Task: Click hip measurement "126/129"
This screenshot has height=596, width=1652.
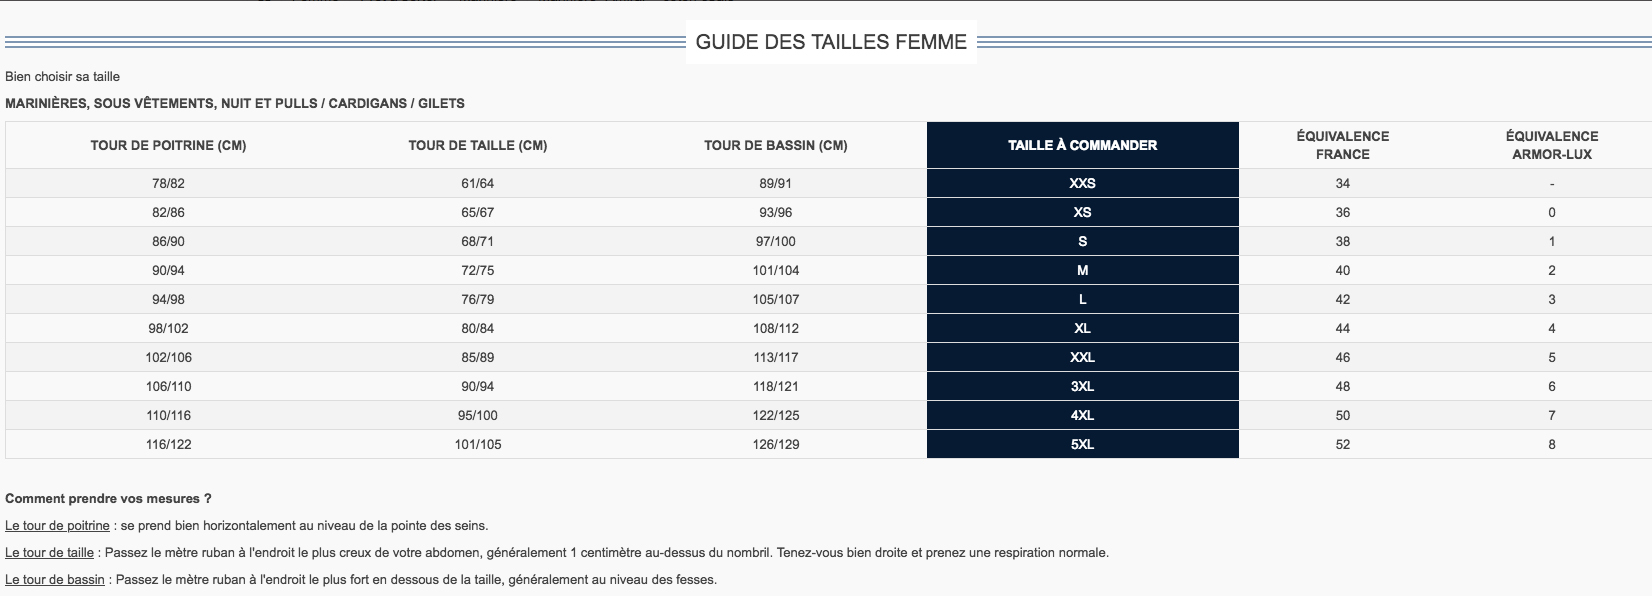Action: coord(776,444)
